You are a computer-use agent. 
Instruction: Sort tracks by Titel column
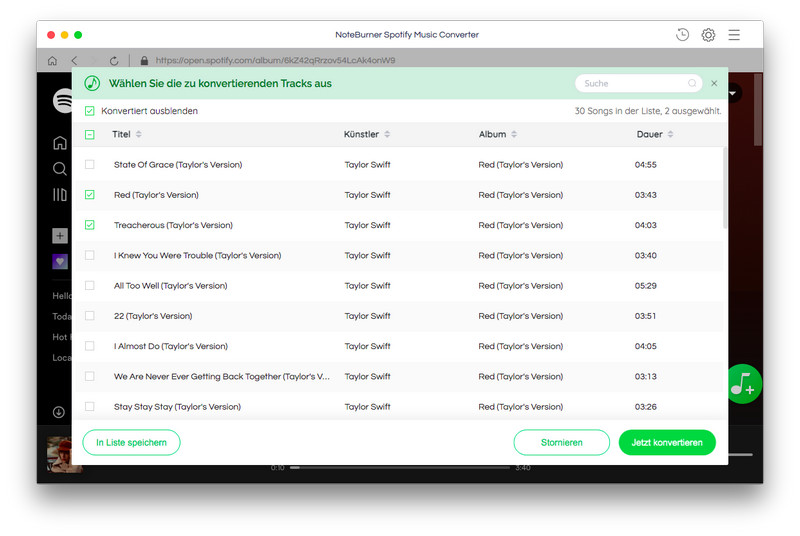[127, 134]
